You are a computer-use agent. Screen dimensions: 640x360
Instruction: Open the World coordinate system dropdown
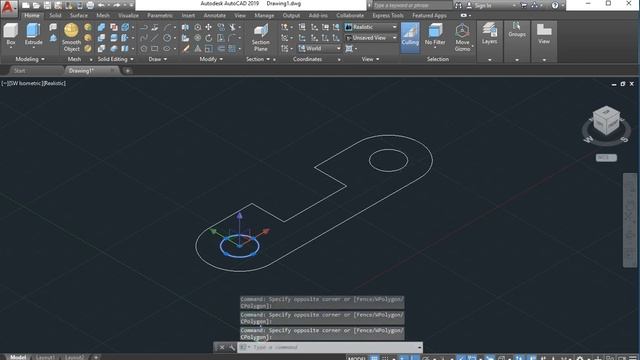click(319, 48)
